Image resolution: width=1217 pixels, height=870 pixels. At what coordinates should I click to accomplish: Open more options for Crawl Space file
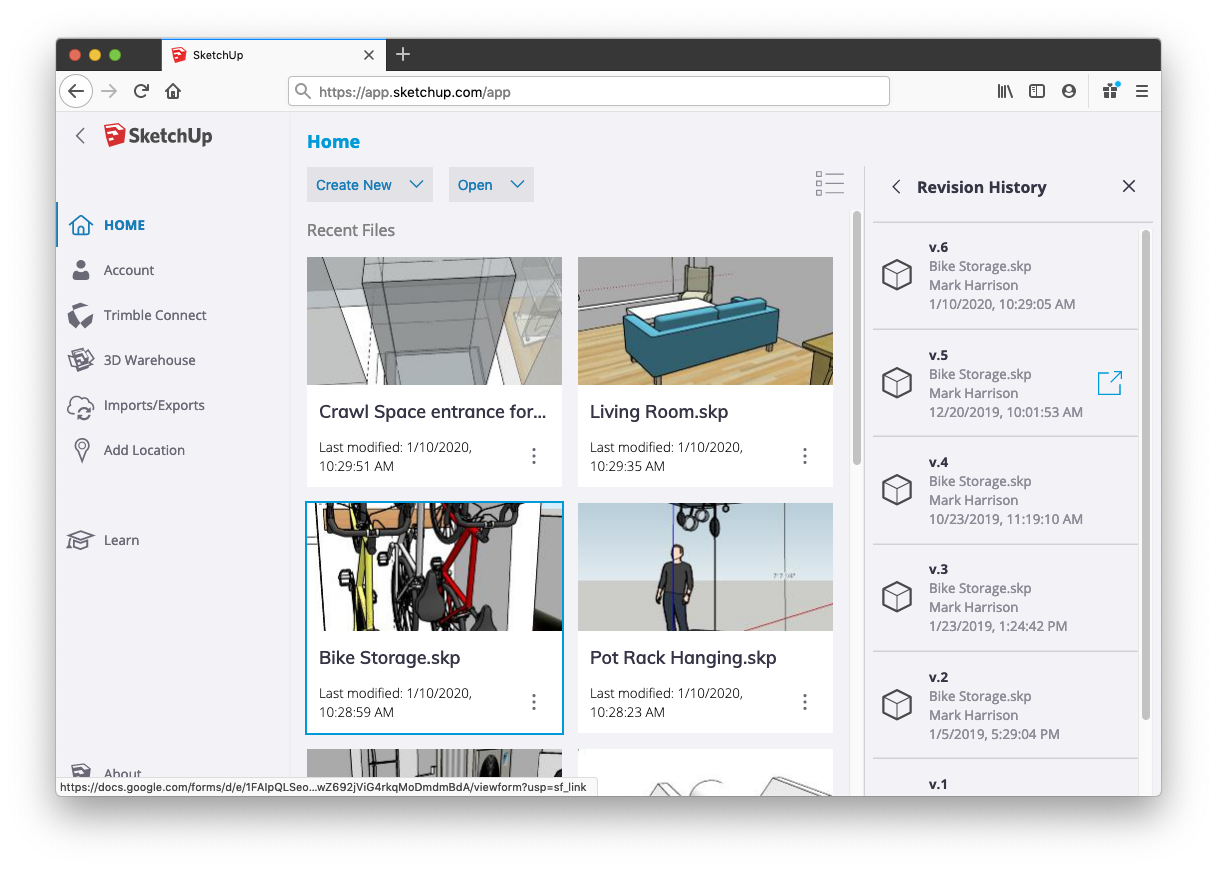click(x=534, y=456)
